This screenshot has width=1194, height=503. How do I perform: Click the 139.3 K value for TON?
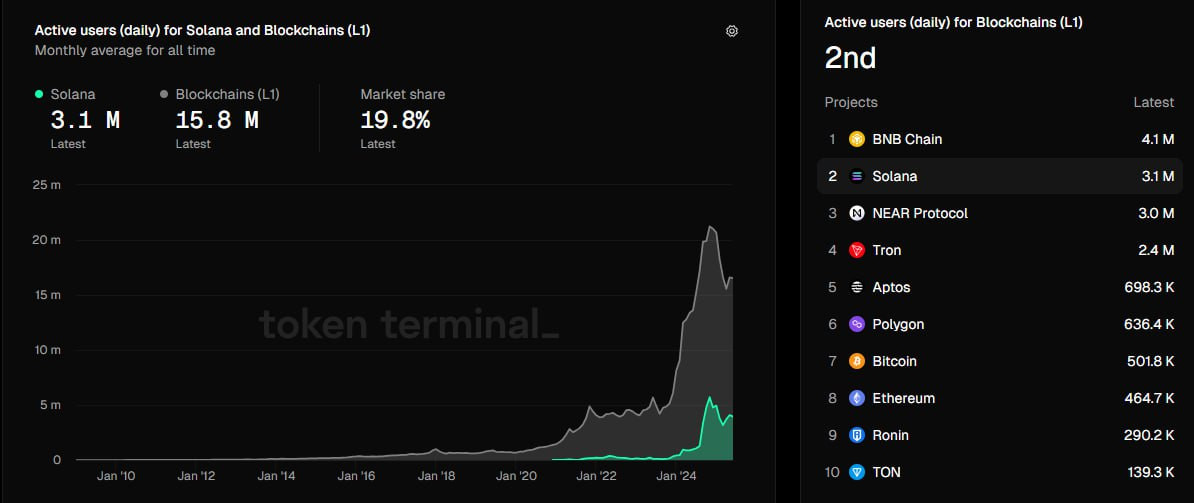click(1151, 473)
